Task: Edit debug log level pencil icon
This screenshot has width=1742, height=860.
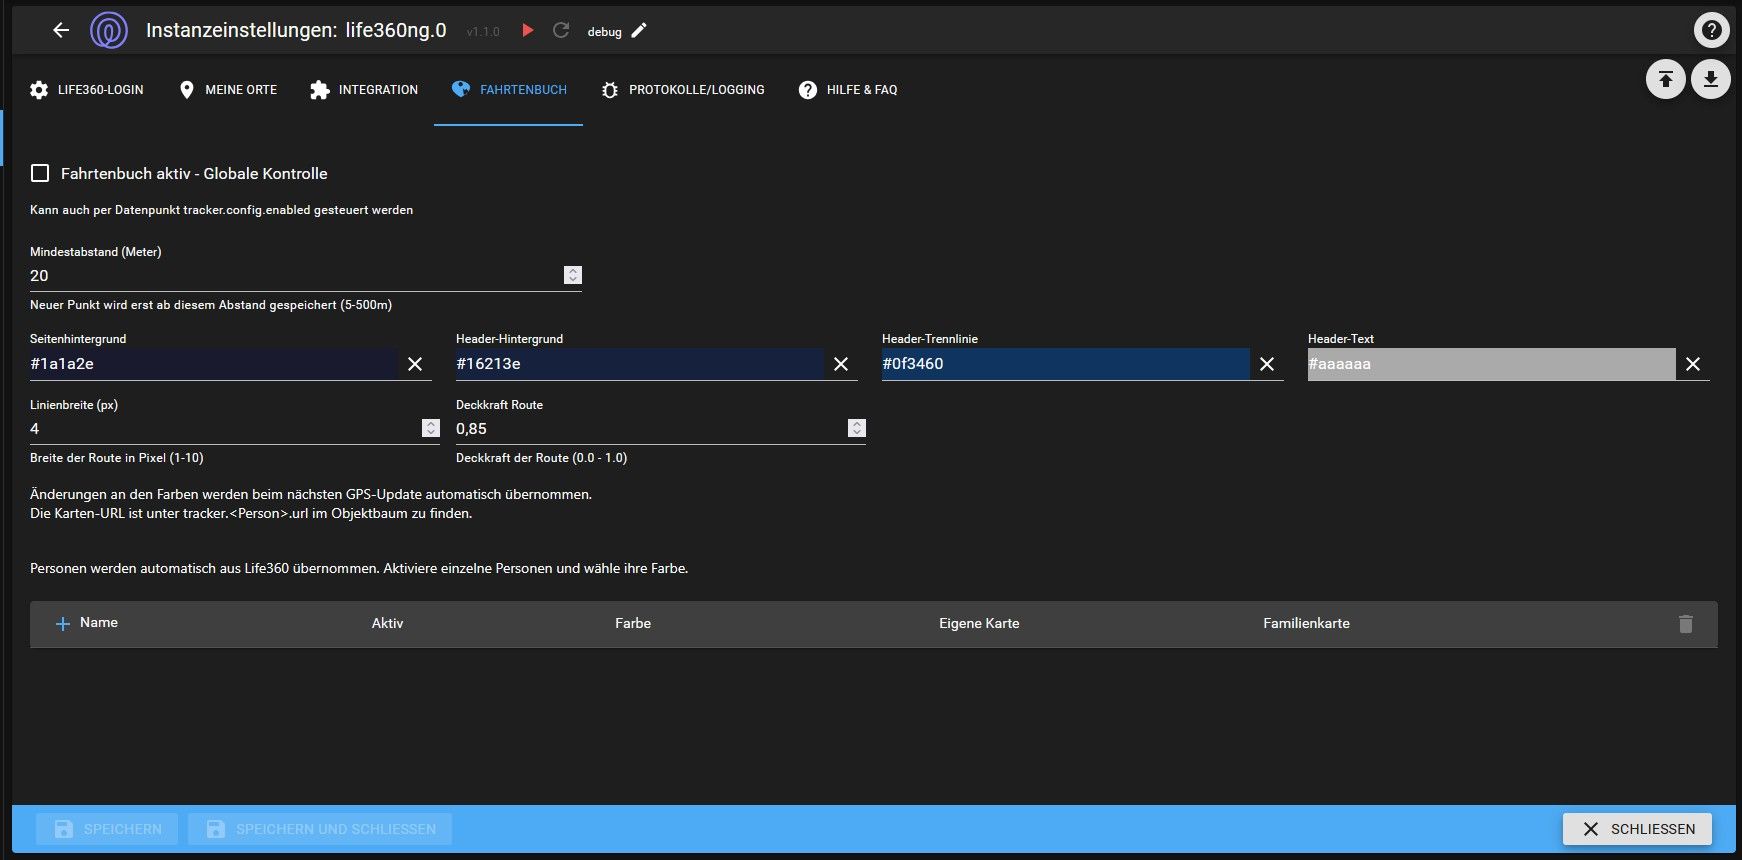Action: coord(640,30)
